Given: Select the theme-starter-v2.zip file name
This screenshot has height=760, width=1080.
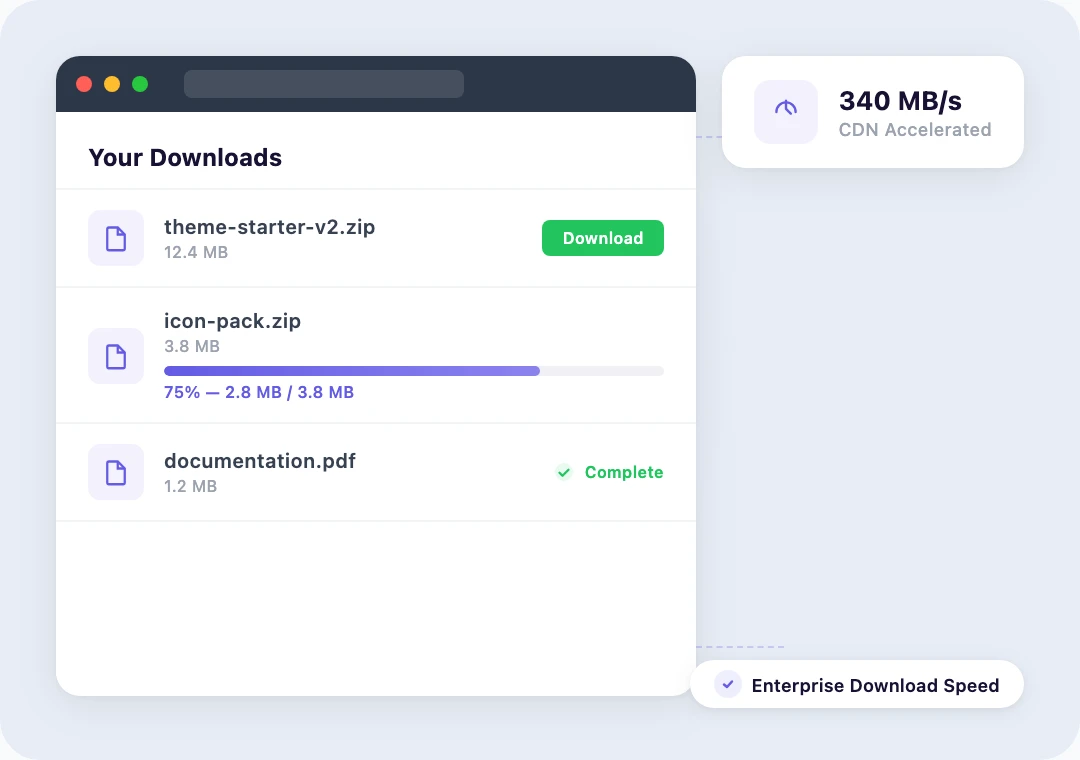Looking at the screenshot, I should coord(269,227).
